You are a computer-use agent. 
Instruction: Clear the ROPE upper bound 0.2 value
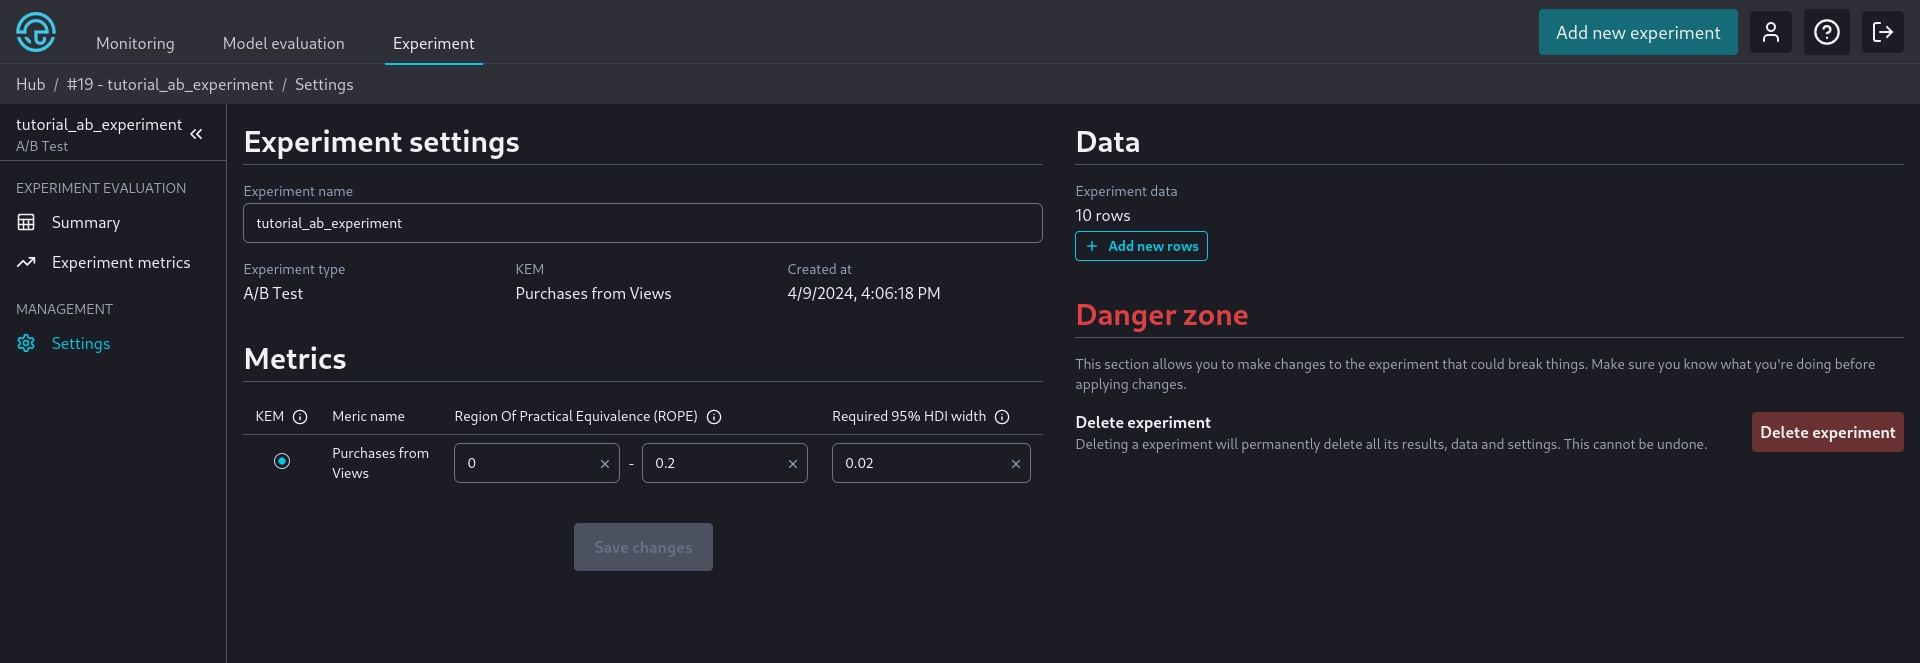(x=793, y=464)
